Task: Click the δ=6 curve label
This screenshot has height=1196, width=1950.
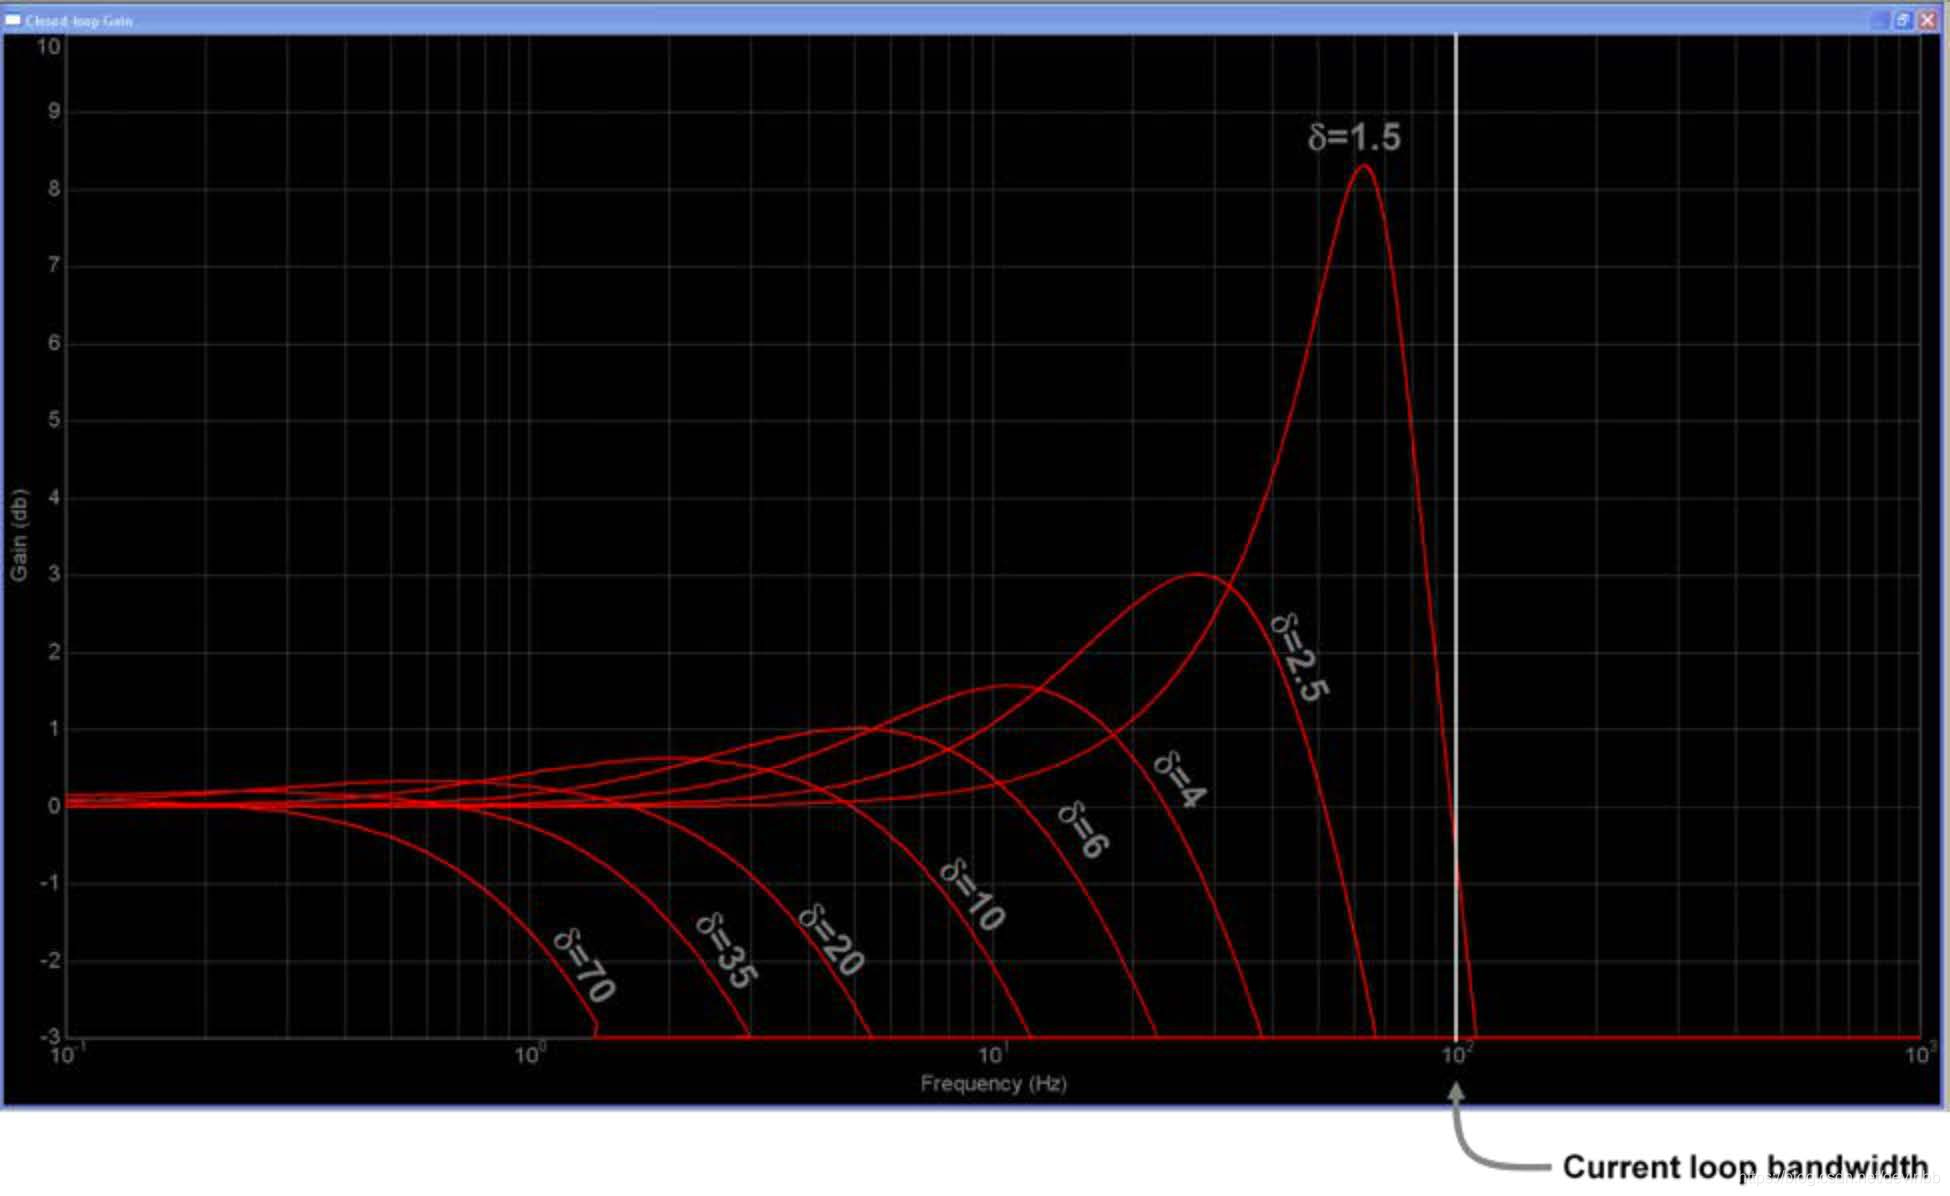Action: tap(1084, 829)
